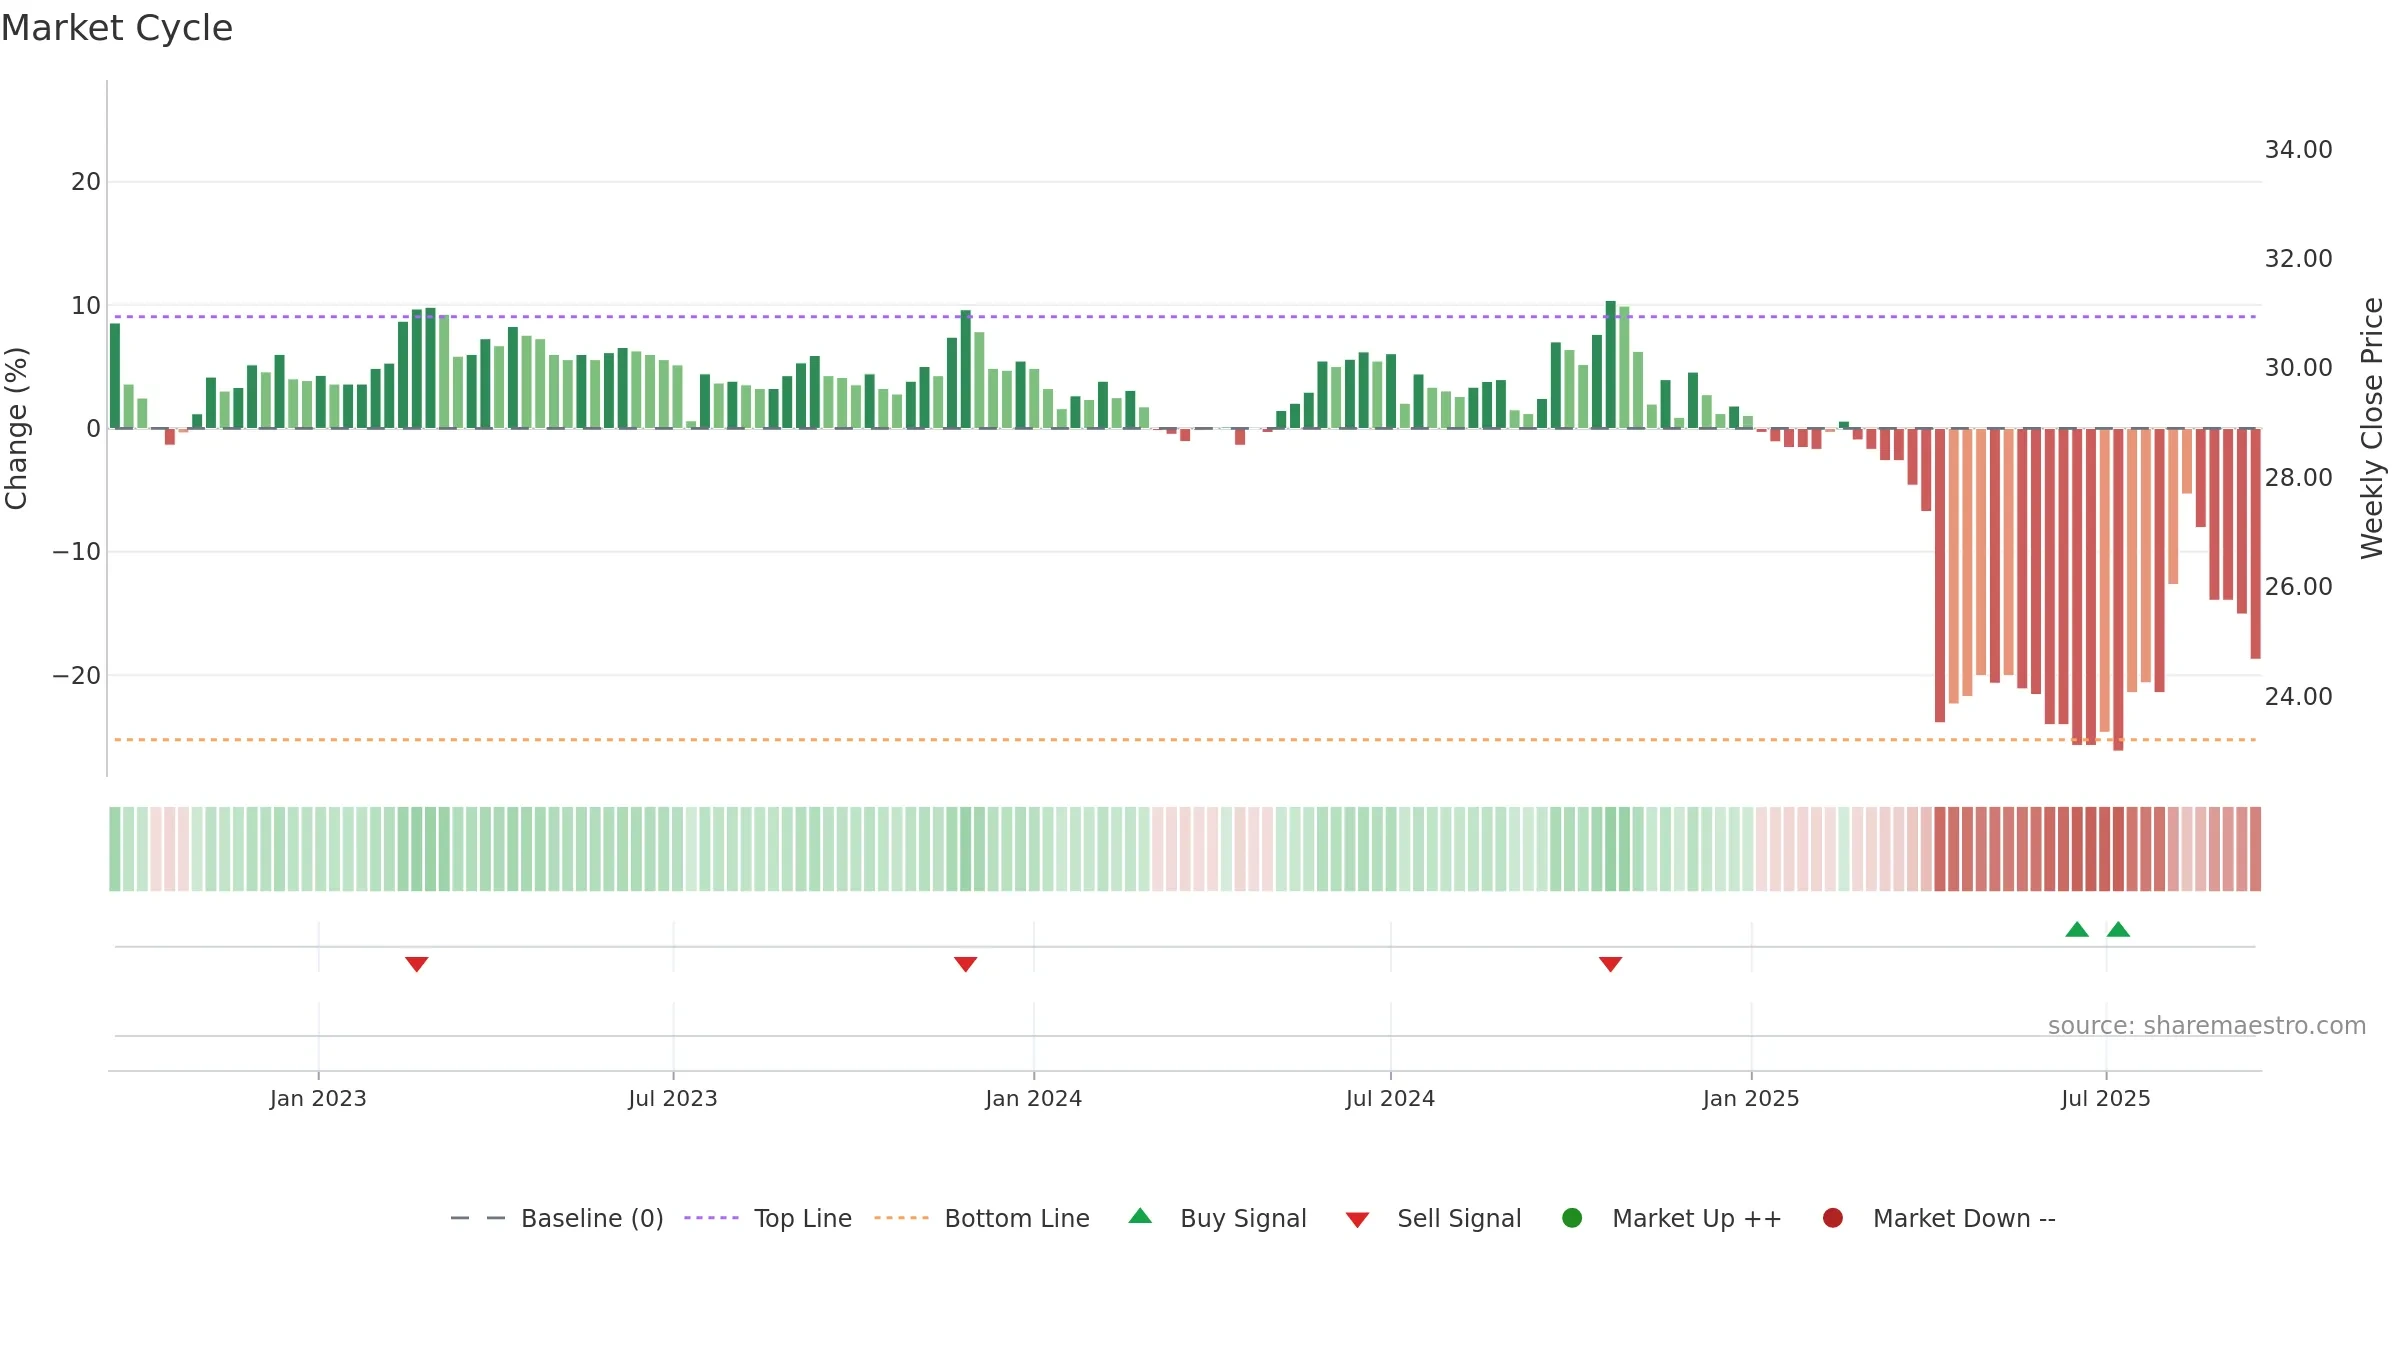This screenshot has height=1350, width=2400.
Task: Click the first buy signal triangle before Jul 2025
Action: click(2077, 929)
